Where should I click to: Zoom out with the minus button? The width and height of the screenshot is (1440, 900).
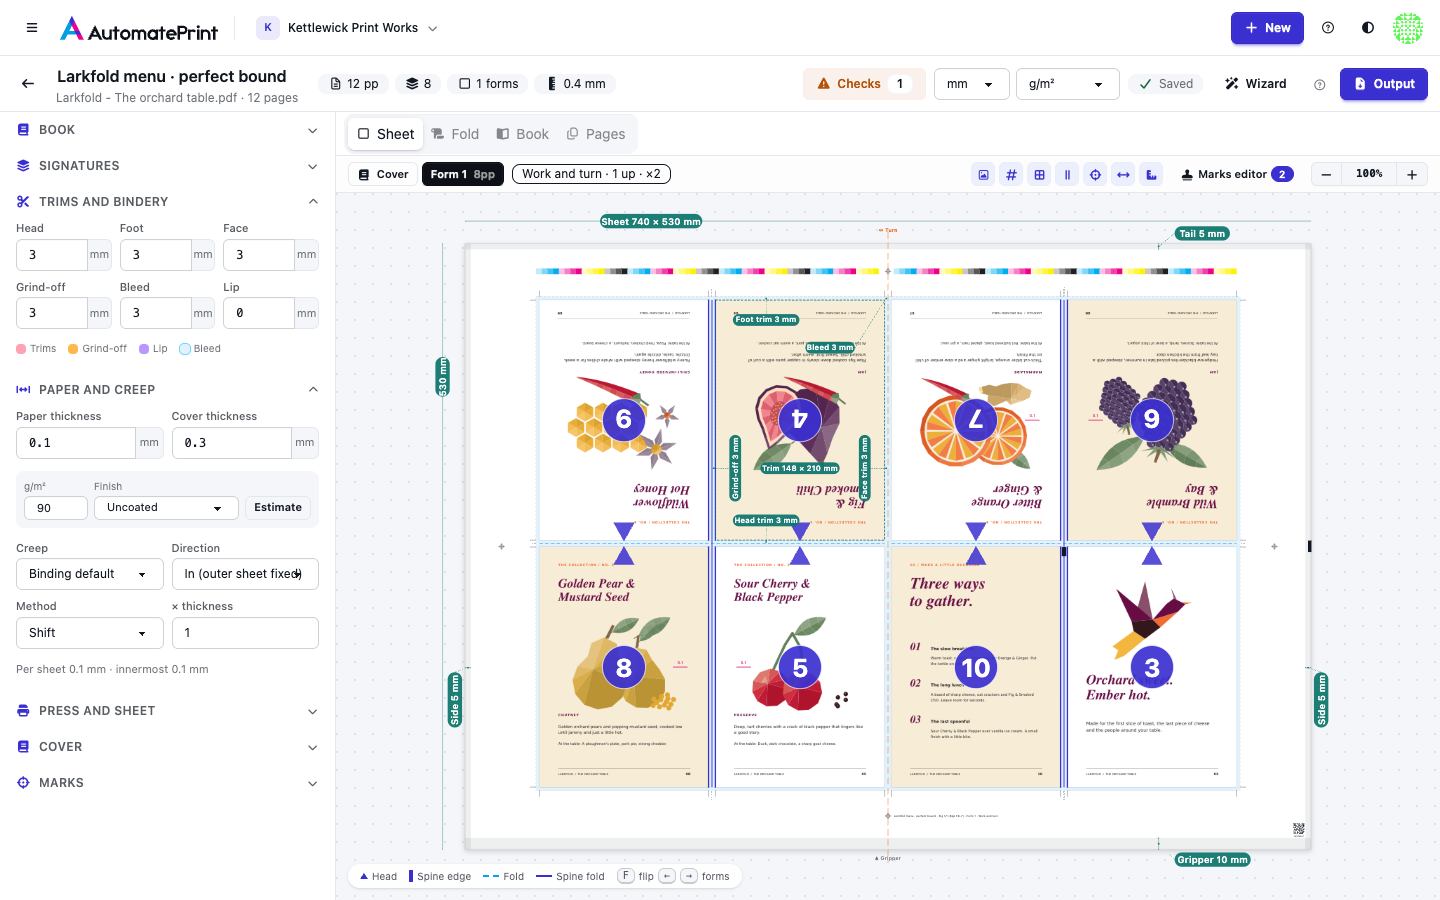click(1326, 175)
